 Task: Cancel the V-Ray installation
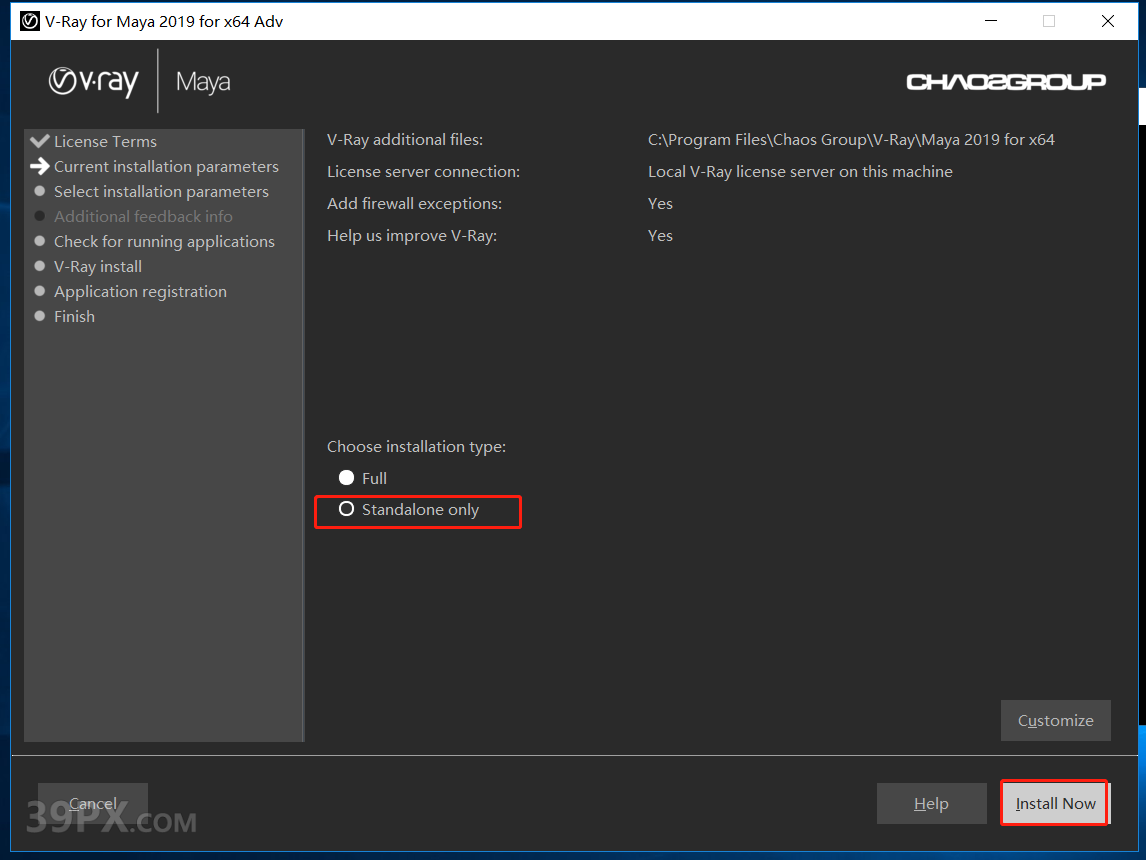pyautogui.click(x=93, y=803)
